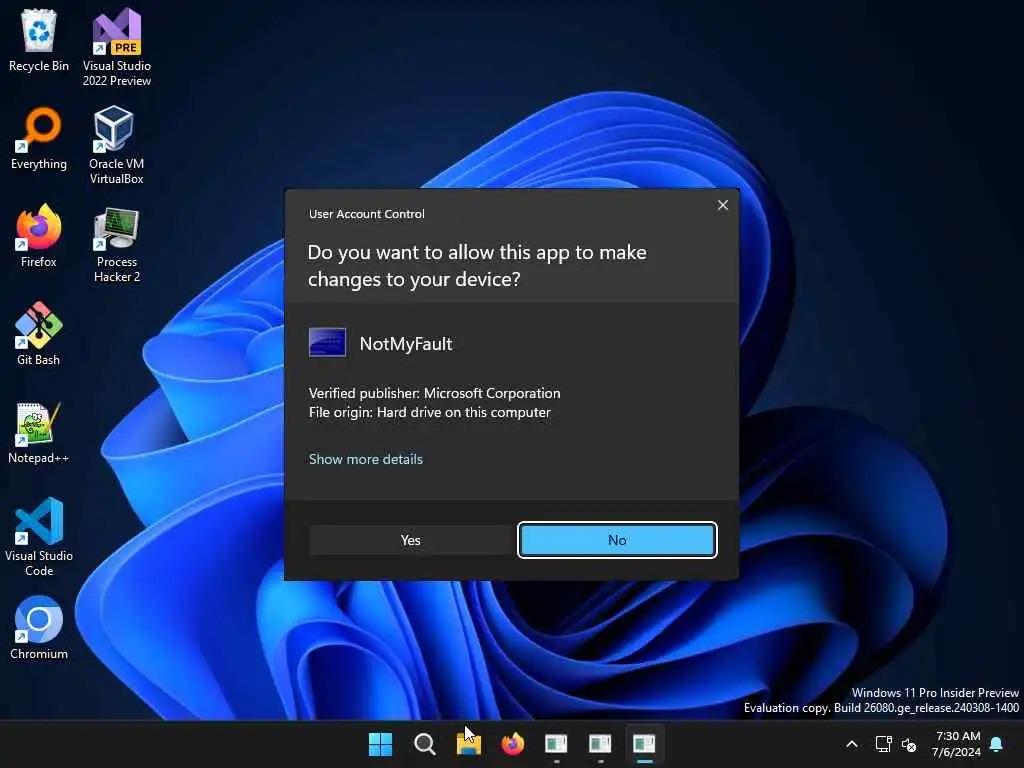Click No to deny changes

coord(617,540)
